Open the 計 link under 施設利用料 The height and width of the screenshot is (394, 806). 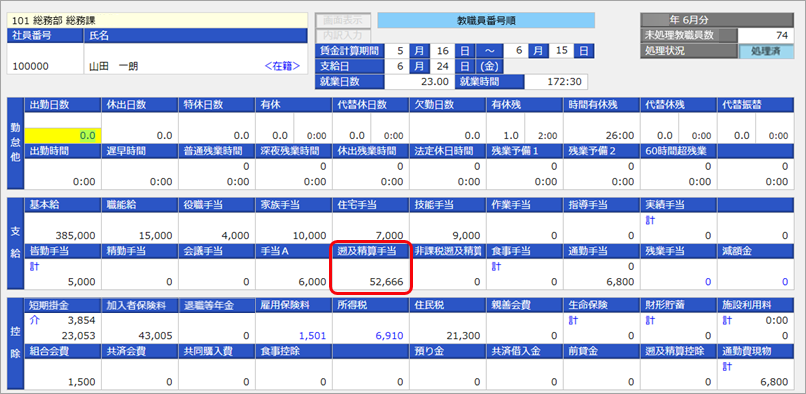click(x=727, y=320)
